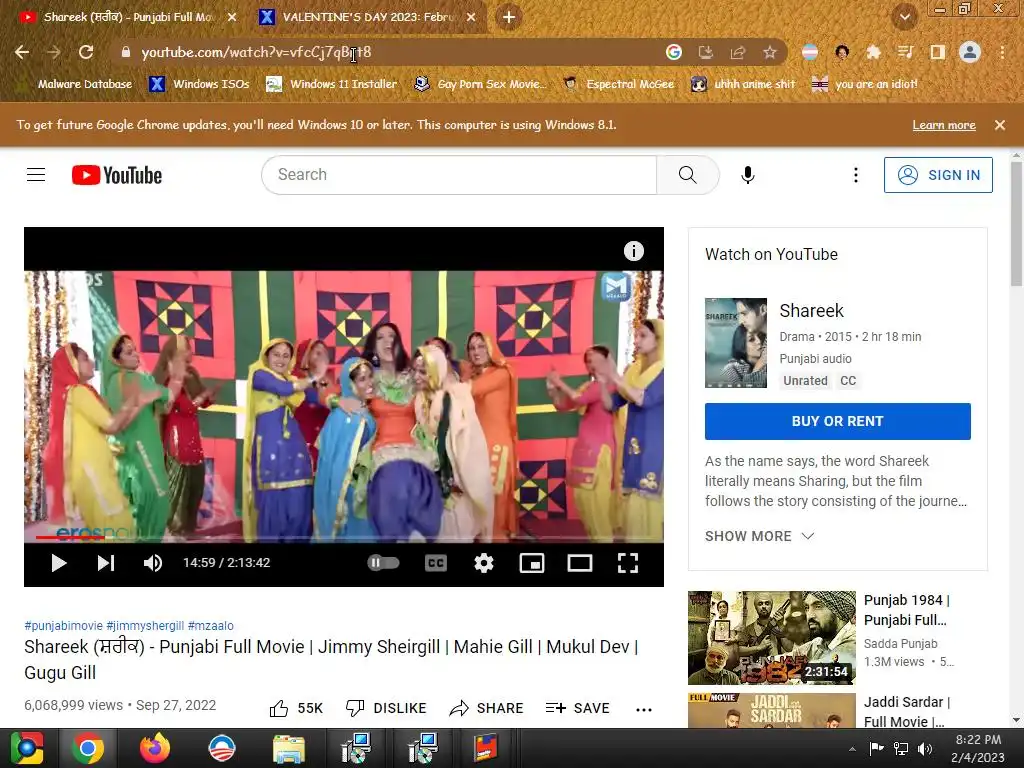The width and height of the screenshot is (1024, 768).
Task: Click Learn more on update notice
Action: point(944,125)
